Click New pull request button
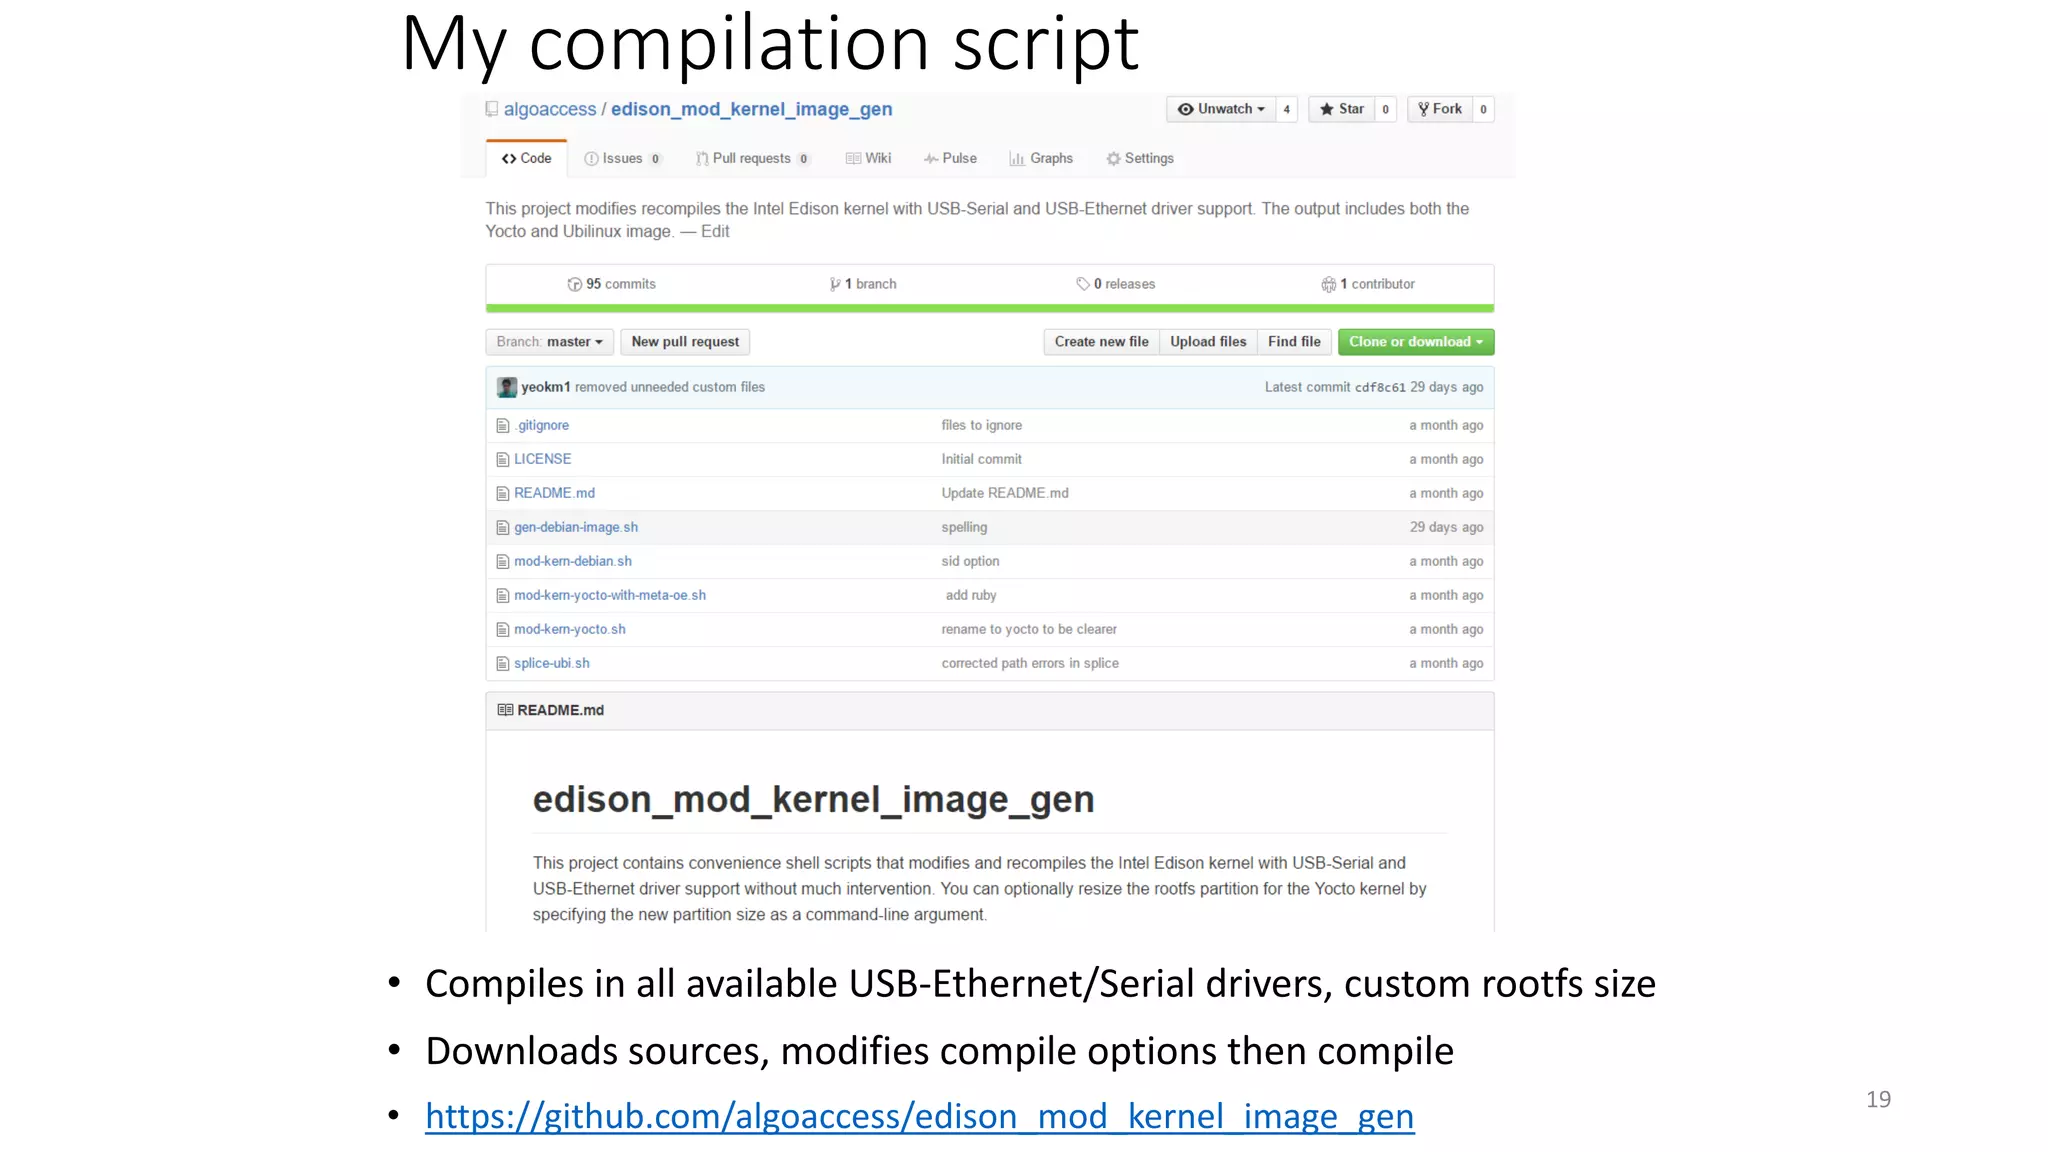 click(685, 342)
